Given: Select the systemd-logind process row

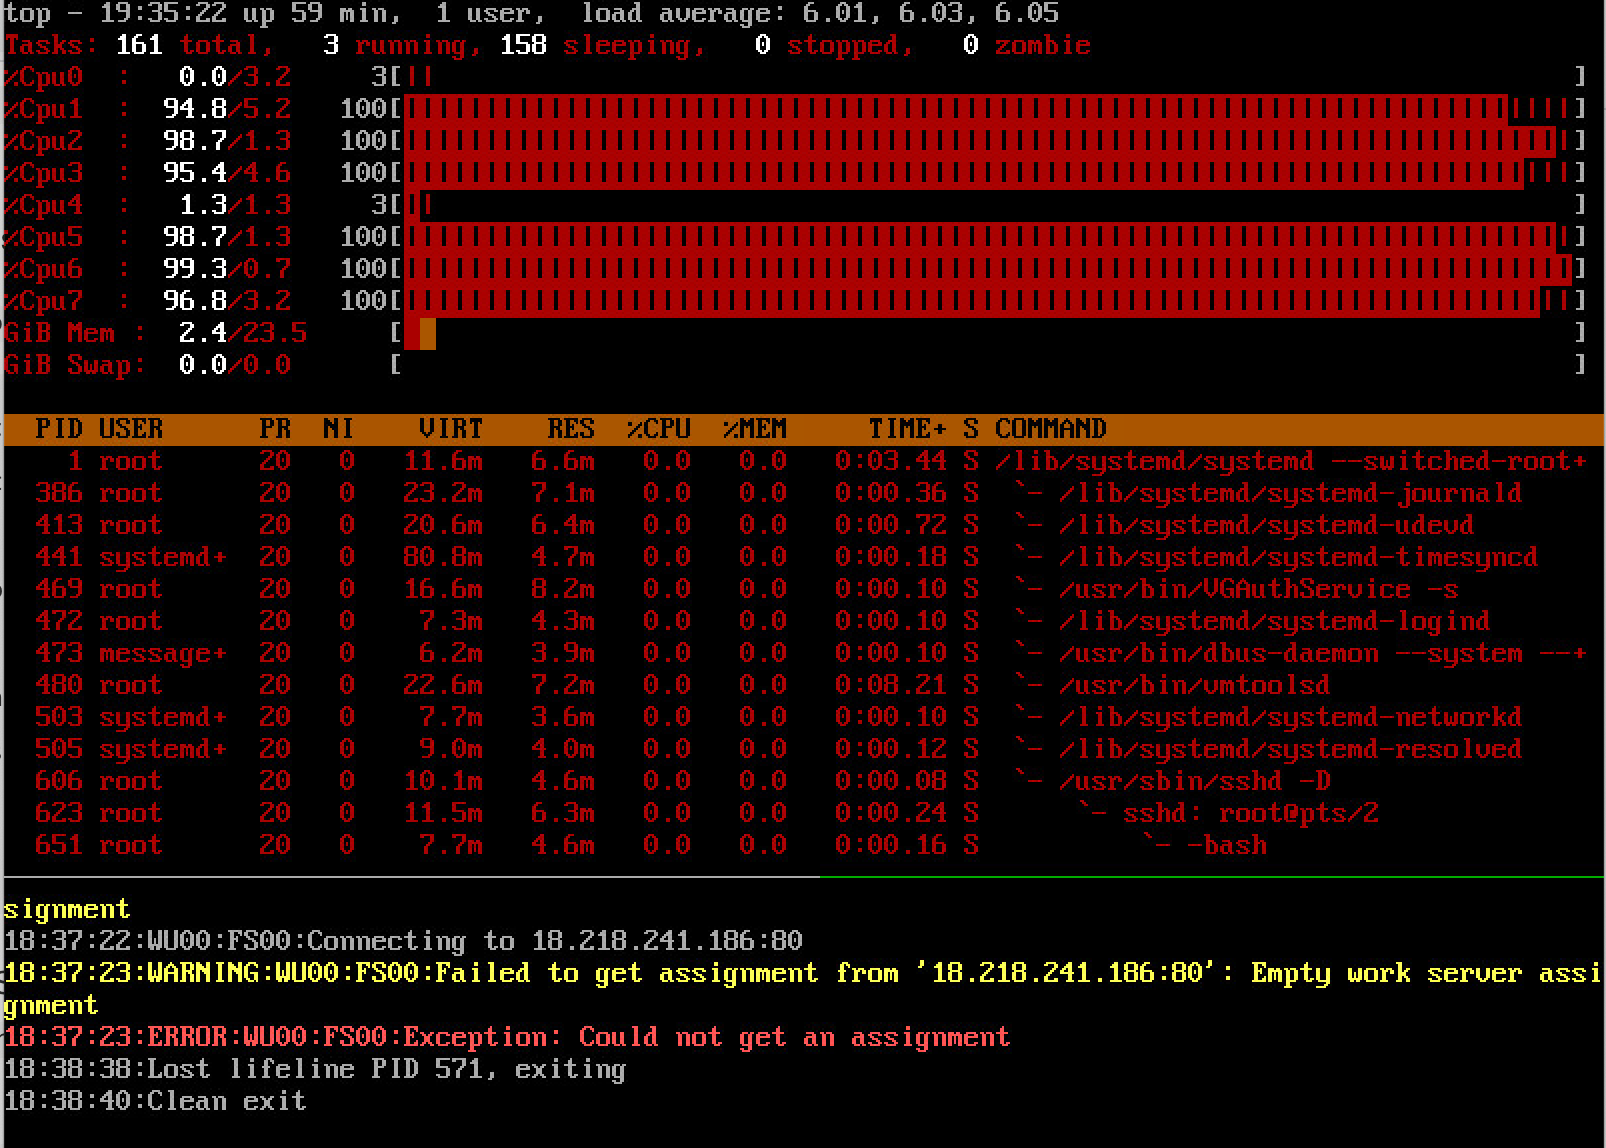Looking at the screenshot, I should point(804,621).
